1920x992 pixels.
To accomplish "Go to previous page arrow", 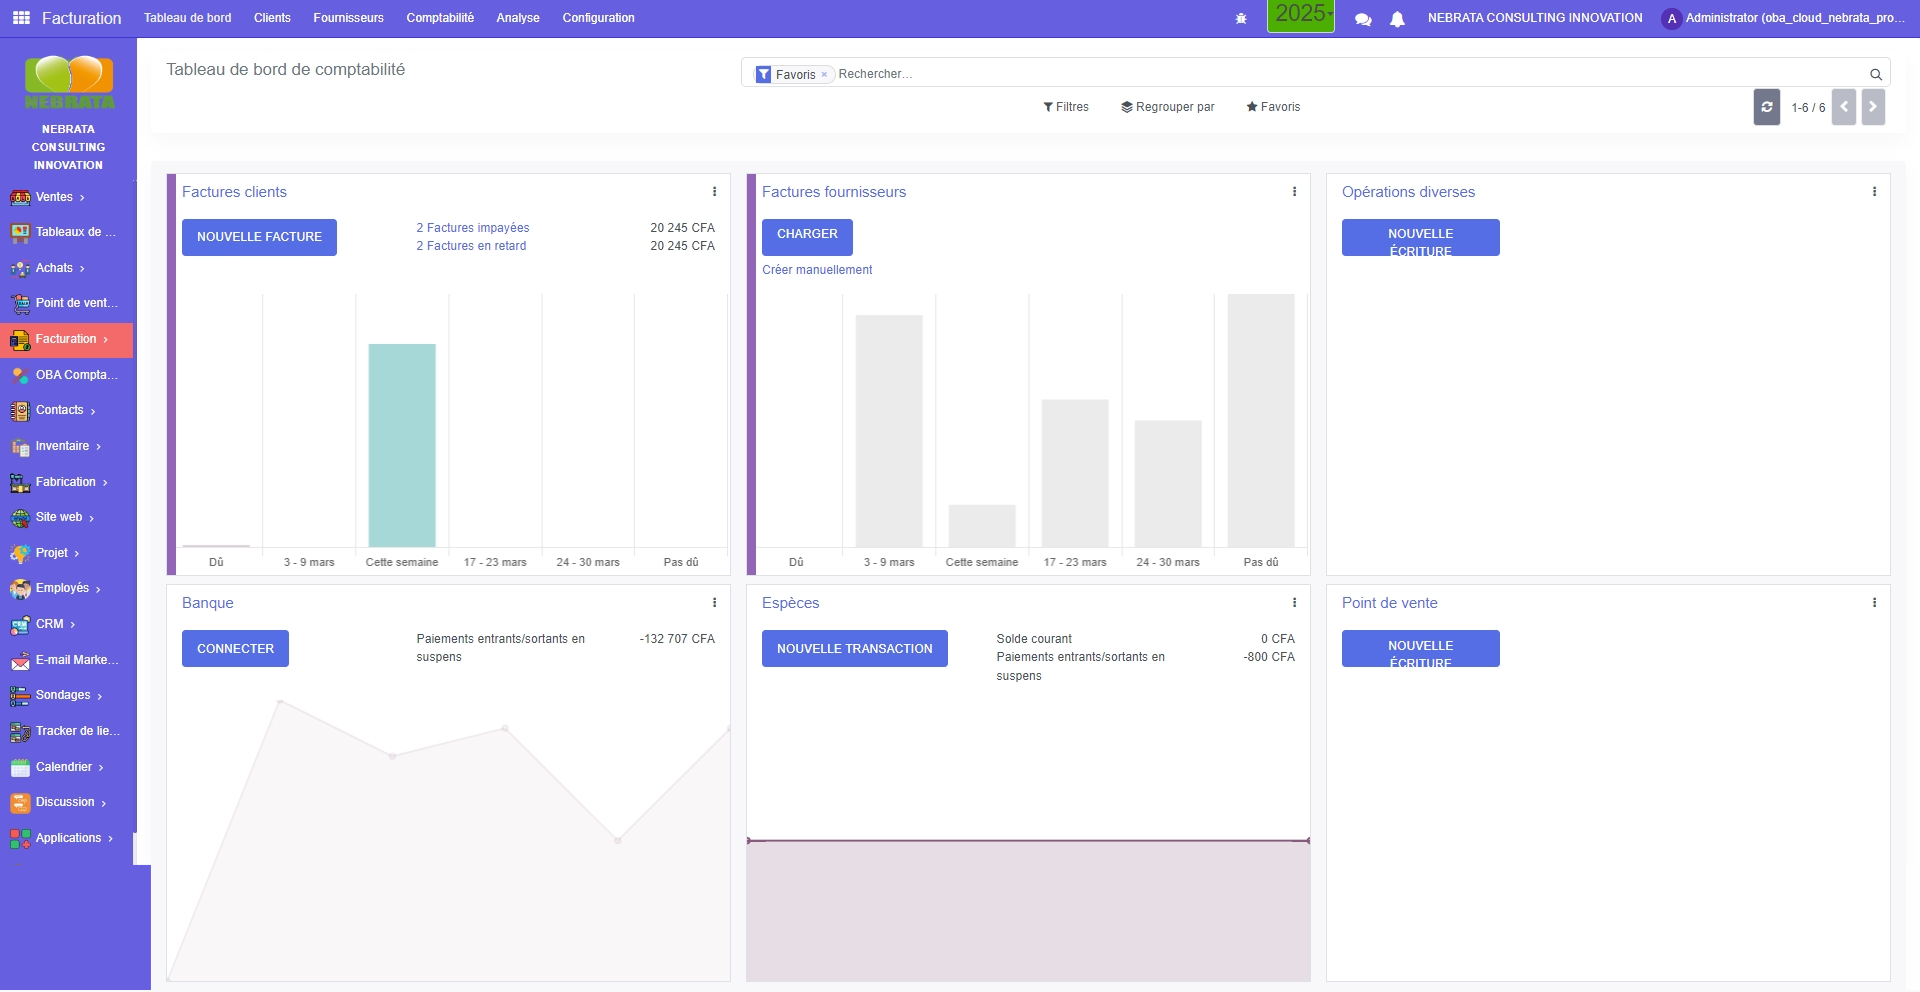I will [1843, 107].
